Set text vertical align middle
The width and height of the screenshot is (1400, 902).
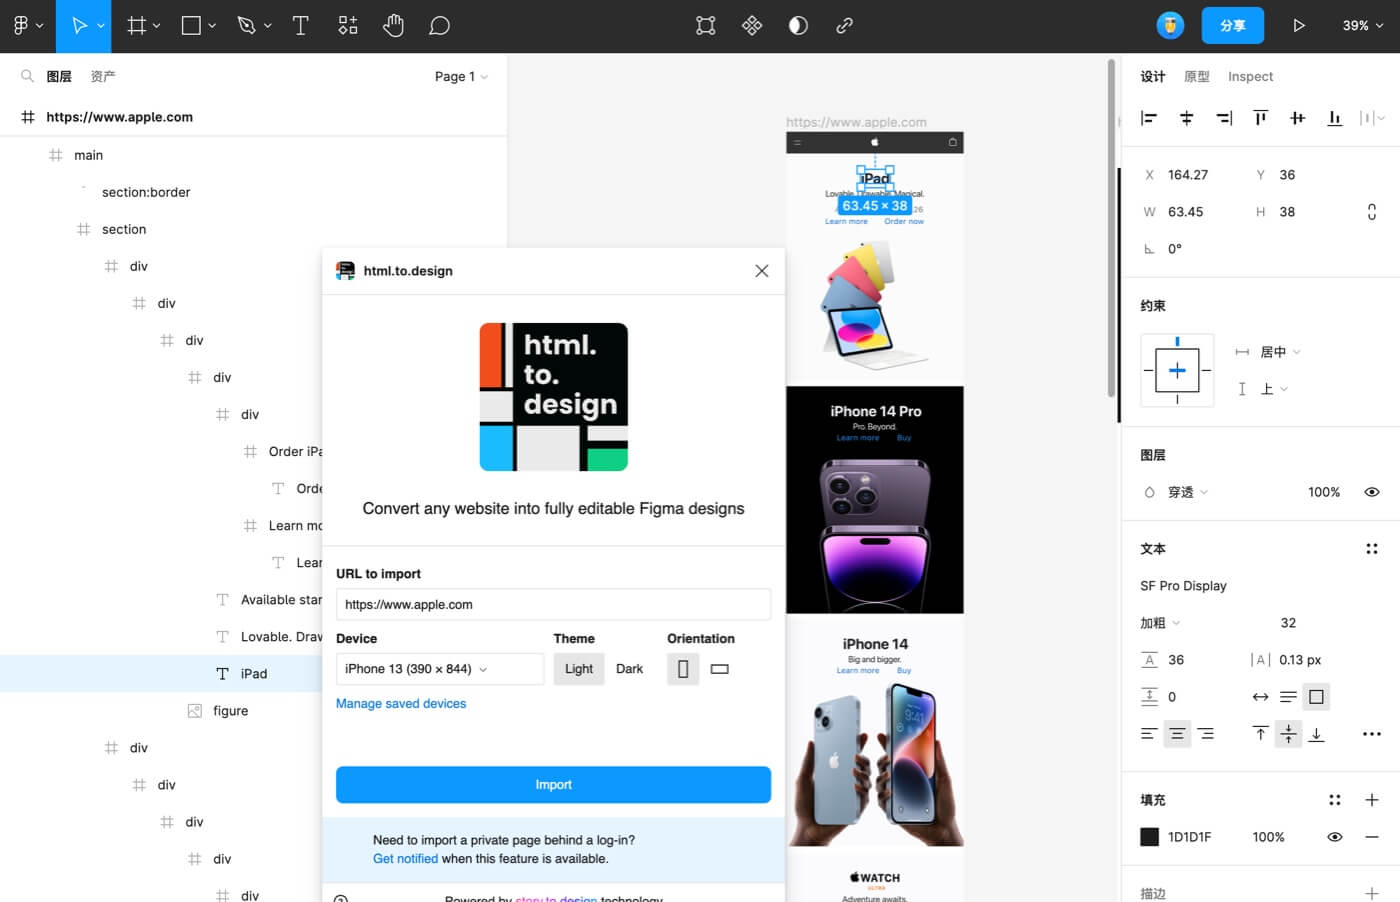click(1288, 734)
